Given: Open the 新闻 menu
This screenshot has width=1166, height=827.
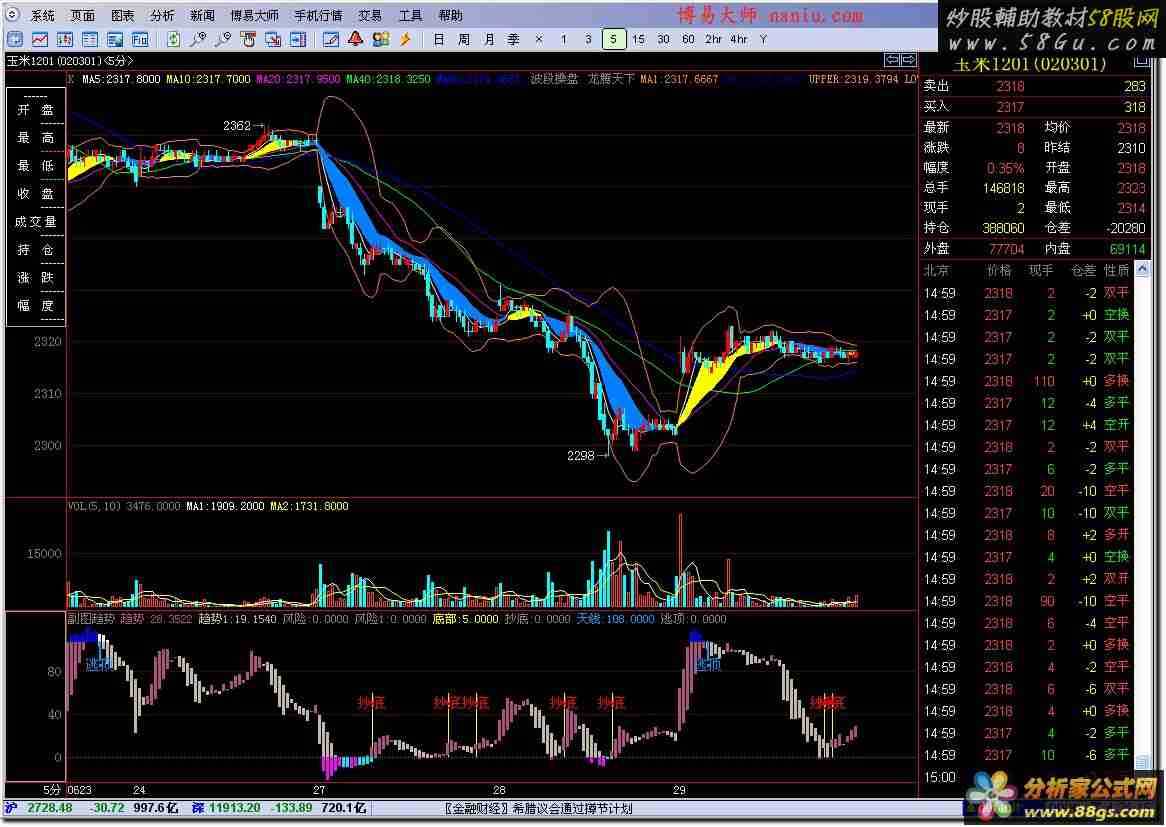Looking at the screenshot, I should pos(202,16).
